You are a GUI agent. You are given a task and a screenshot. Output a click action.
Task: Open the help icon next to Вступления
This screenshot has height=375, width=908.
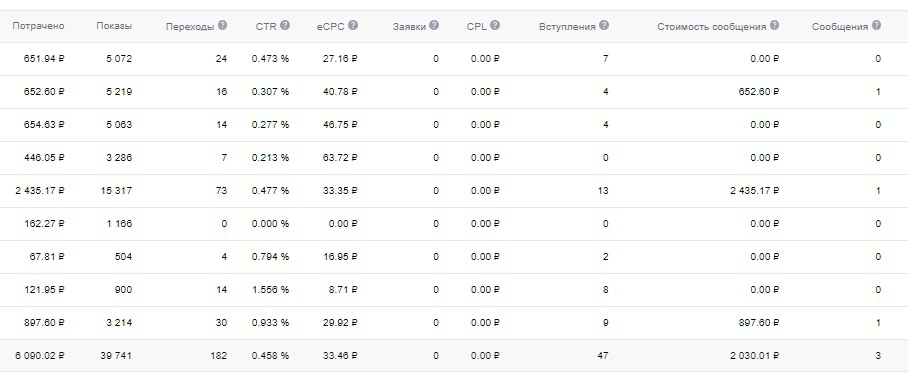(x=604, y=26)
